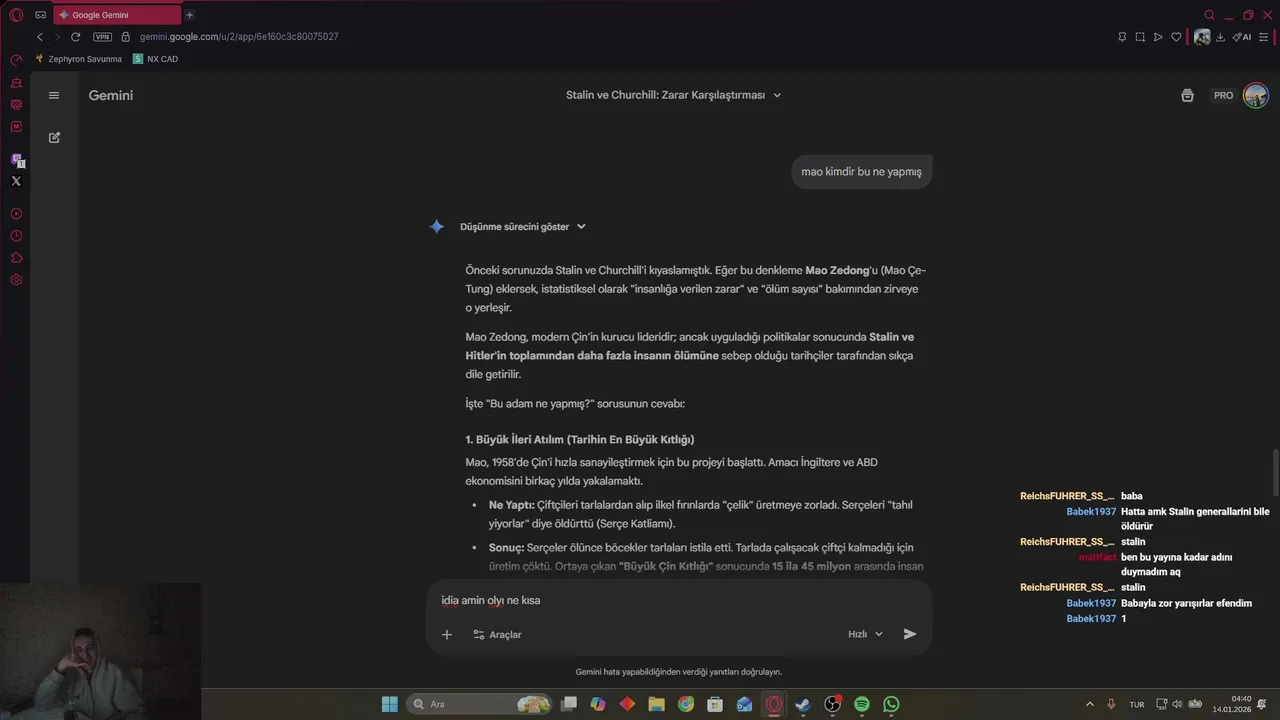This screenshot has height=720, width=1280.
Task: Open NX CAD bookmark
Action: coord(155,59)
